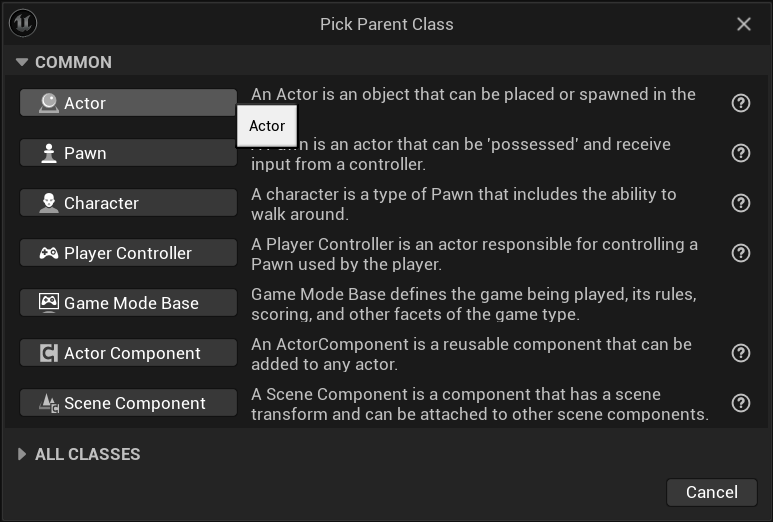773x522 pixels.
Task: Open help for the Pawn class
Action: [740, 153]
